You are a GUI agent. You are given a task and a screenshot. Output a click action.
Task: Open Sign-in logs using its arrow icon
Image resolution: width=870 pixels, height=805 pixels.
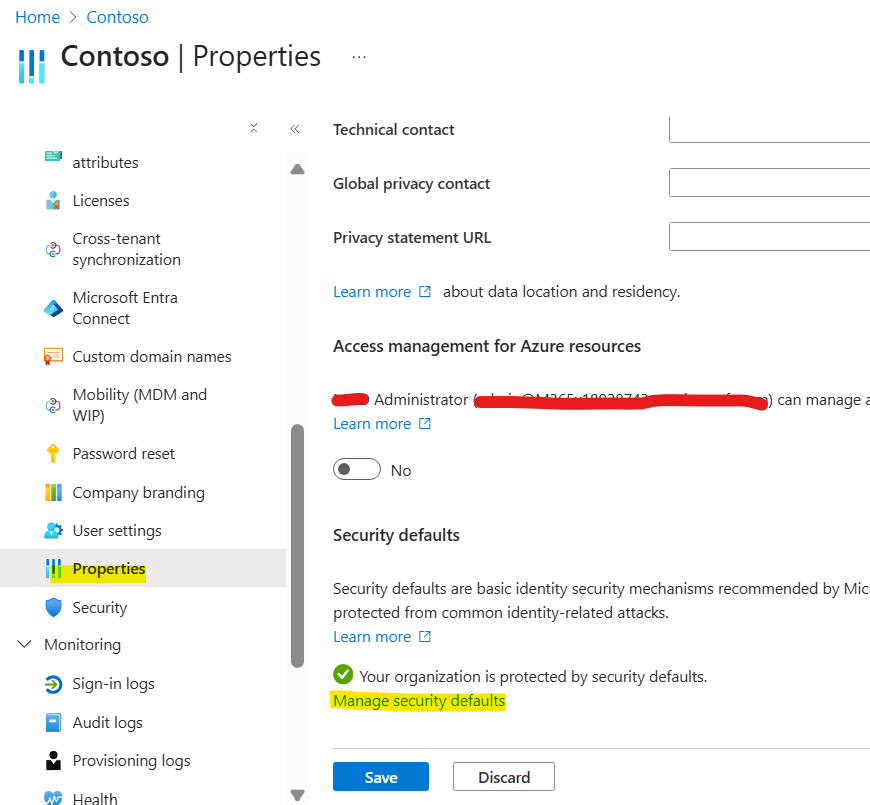point(55,684)
